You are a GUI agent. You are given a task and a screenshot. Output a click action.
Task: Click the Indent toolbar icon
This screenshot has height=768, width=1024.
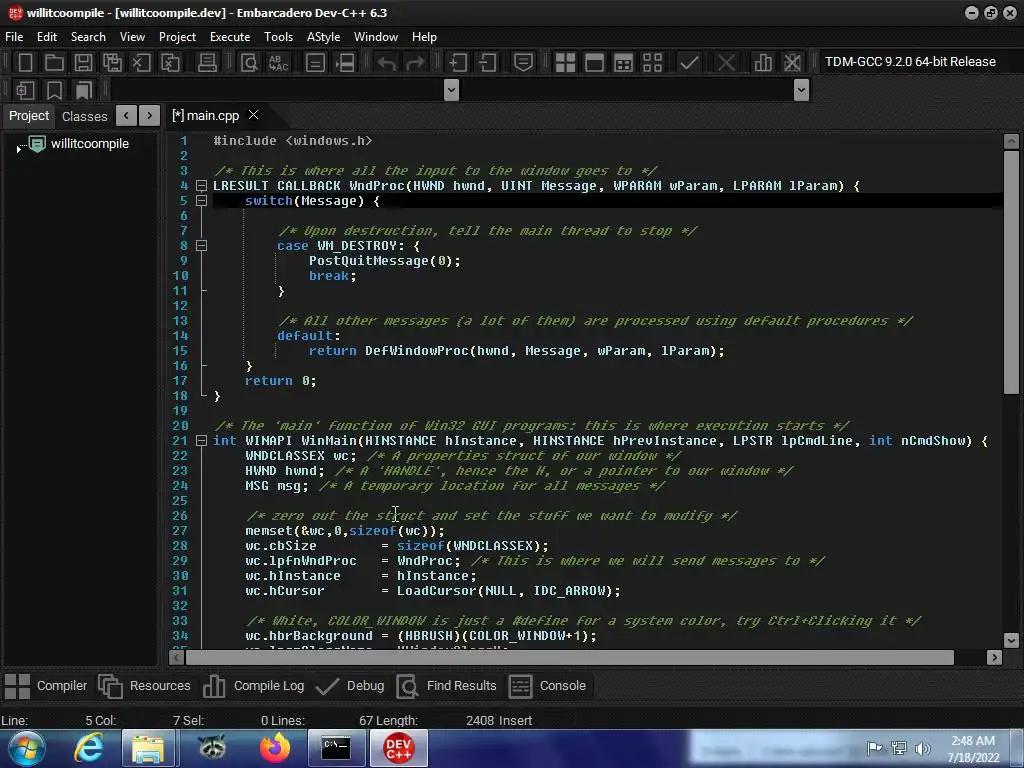457,62
